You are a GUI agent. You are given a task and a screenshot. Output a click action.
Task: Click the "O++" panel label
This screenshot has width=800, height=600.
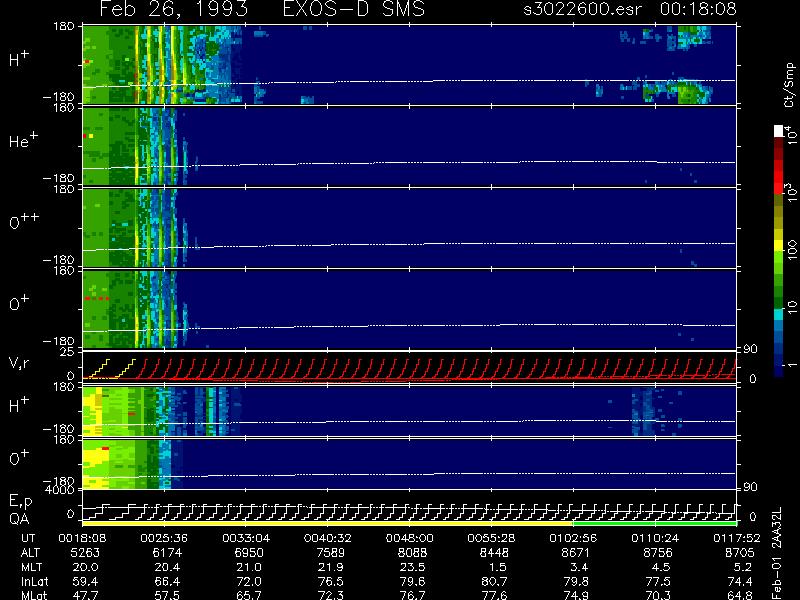[x=24, y=221]
